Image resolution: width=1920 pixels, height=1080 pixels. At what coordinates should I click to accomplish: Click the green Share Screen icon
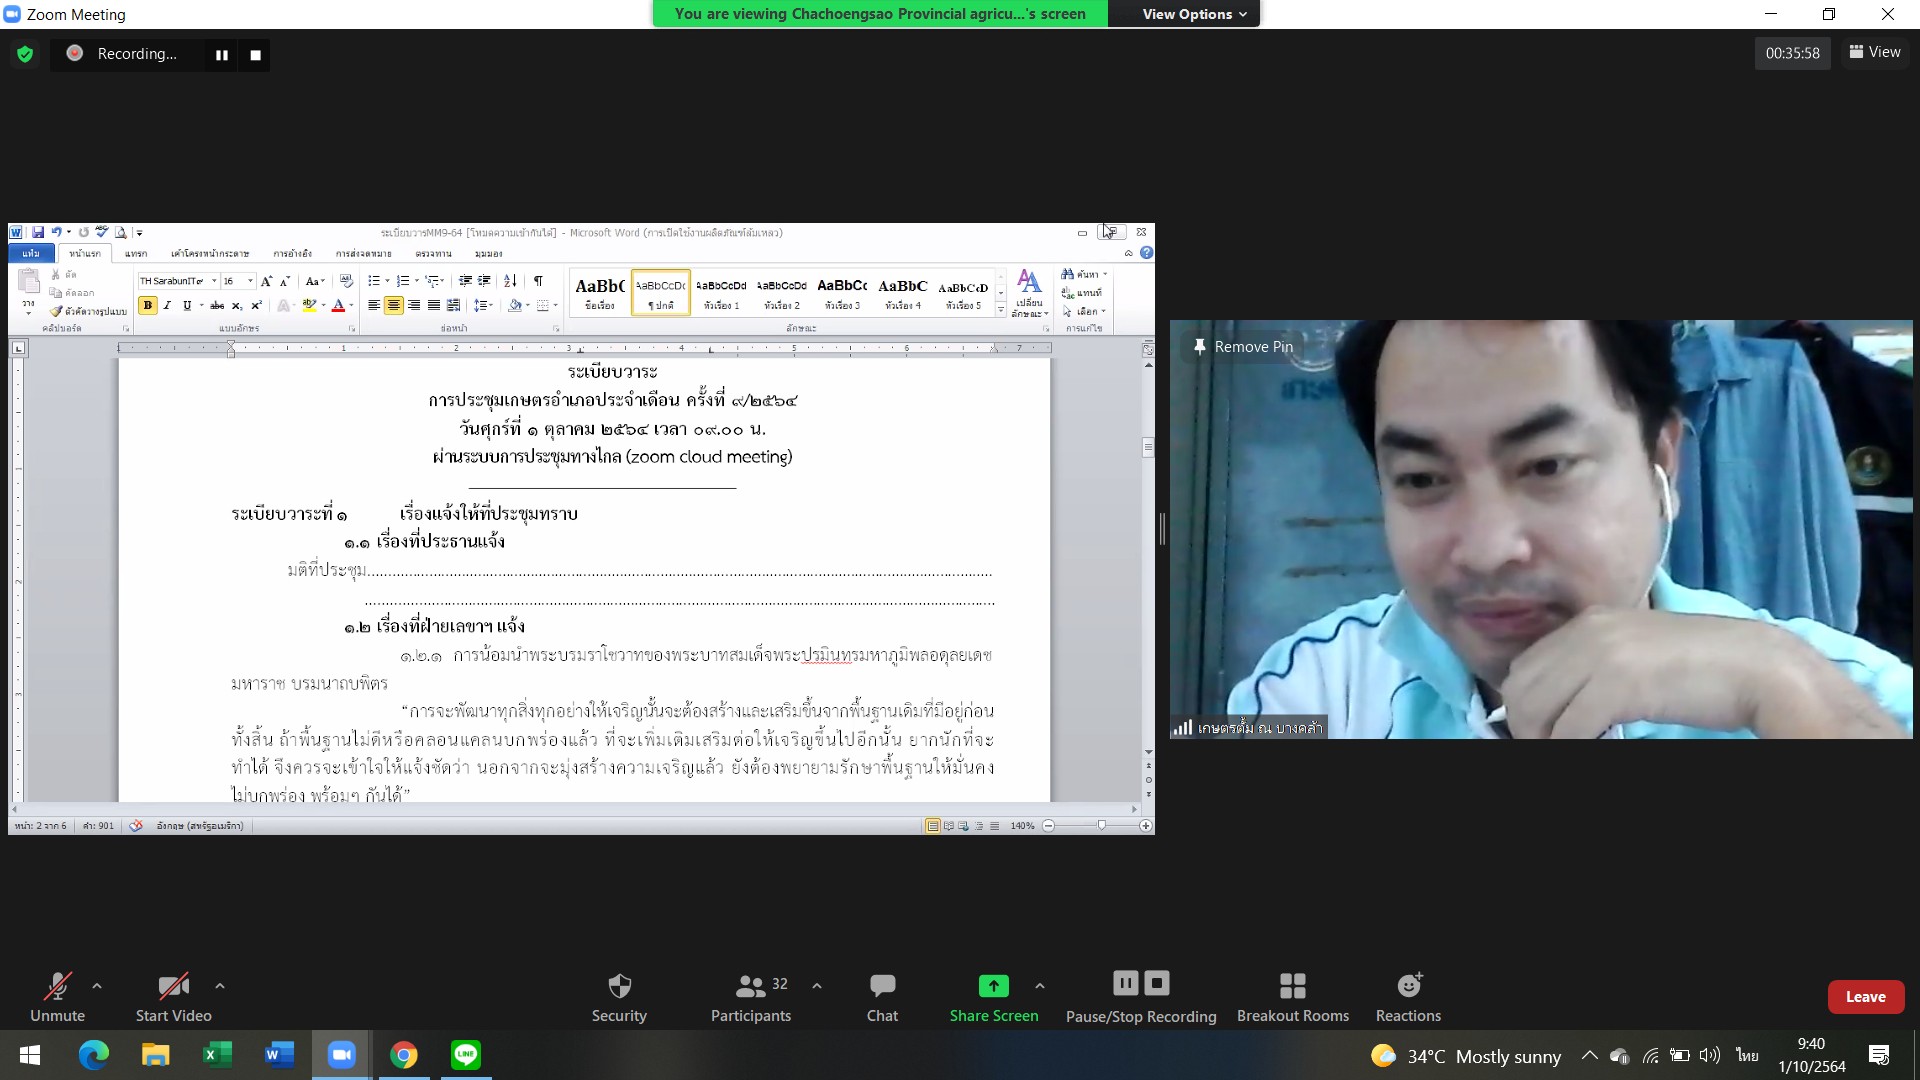click(993, 986)
